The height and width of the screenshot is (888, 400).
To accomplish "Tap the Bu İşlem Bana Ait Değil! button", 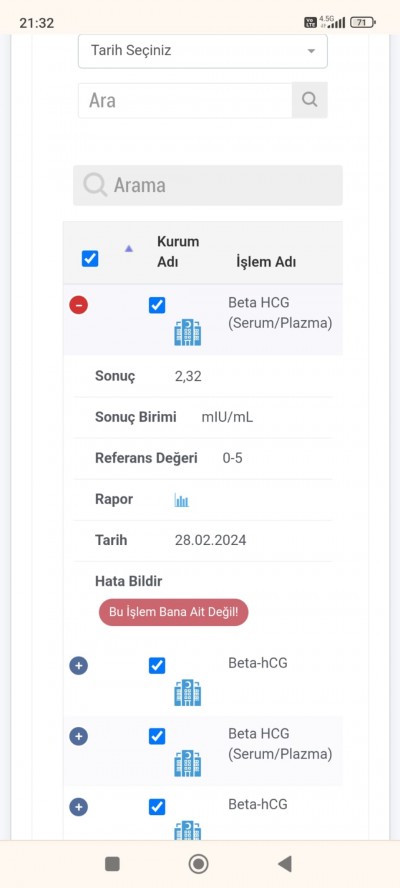I will (x=173, y=612).
